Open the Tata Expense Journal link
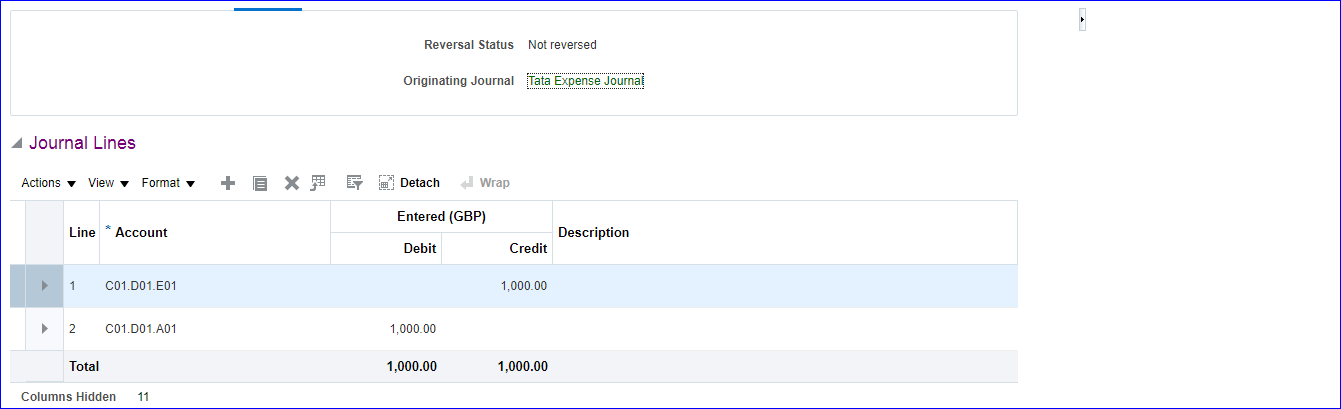The height and width of the screenshot is (409, 1341). coord(585,81)
